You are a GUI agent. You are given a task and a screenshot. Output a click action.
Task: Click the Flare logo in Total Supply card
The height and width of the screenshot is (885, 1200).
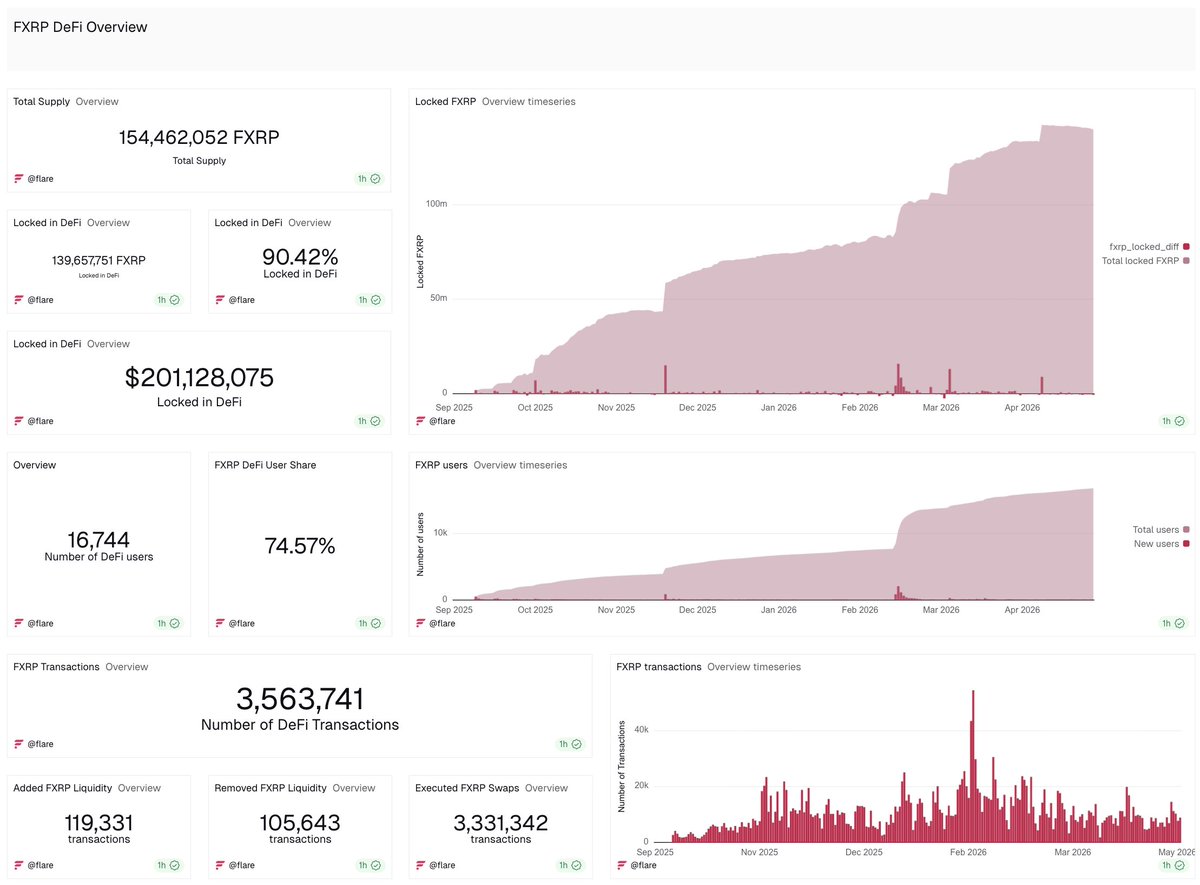point(18,179)
